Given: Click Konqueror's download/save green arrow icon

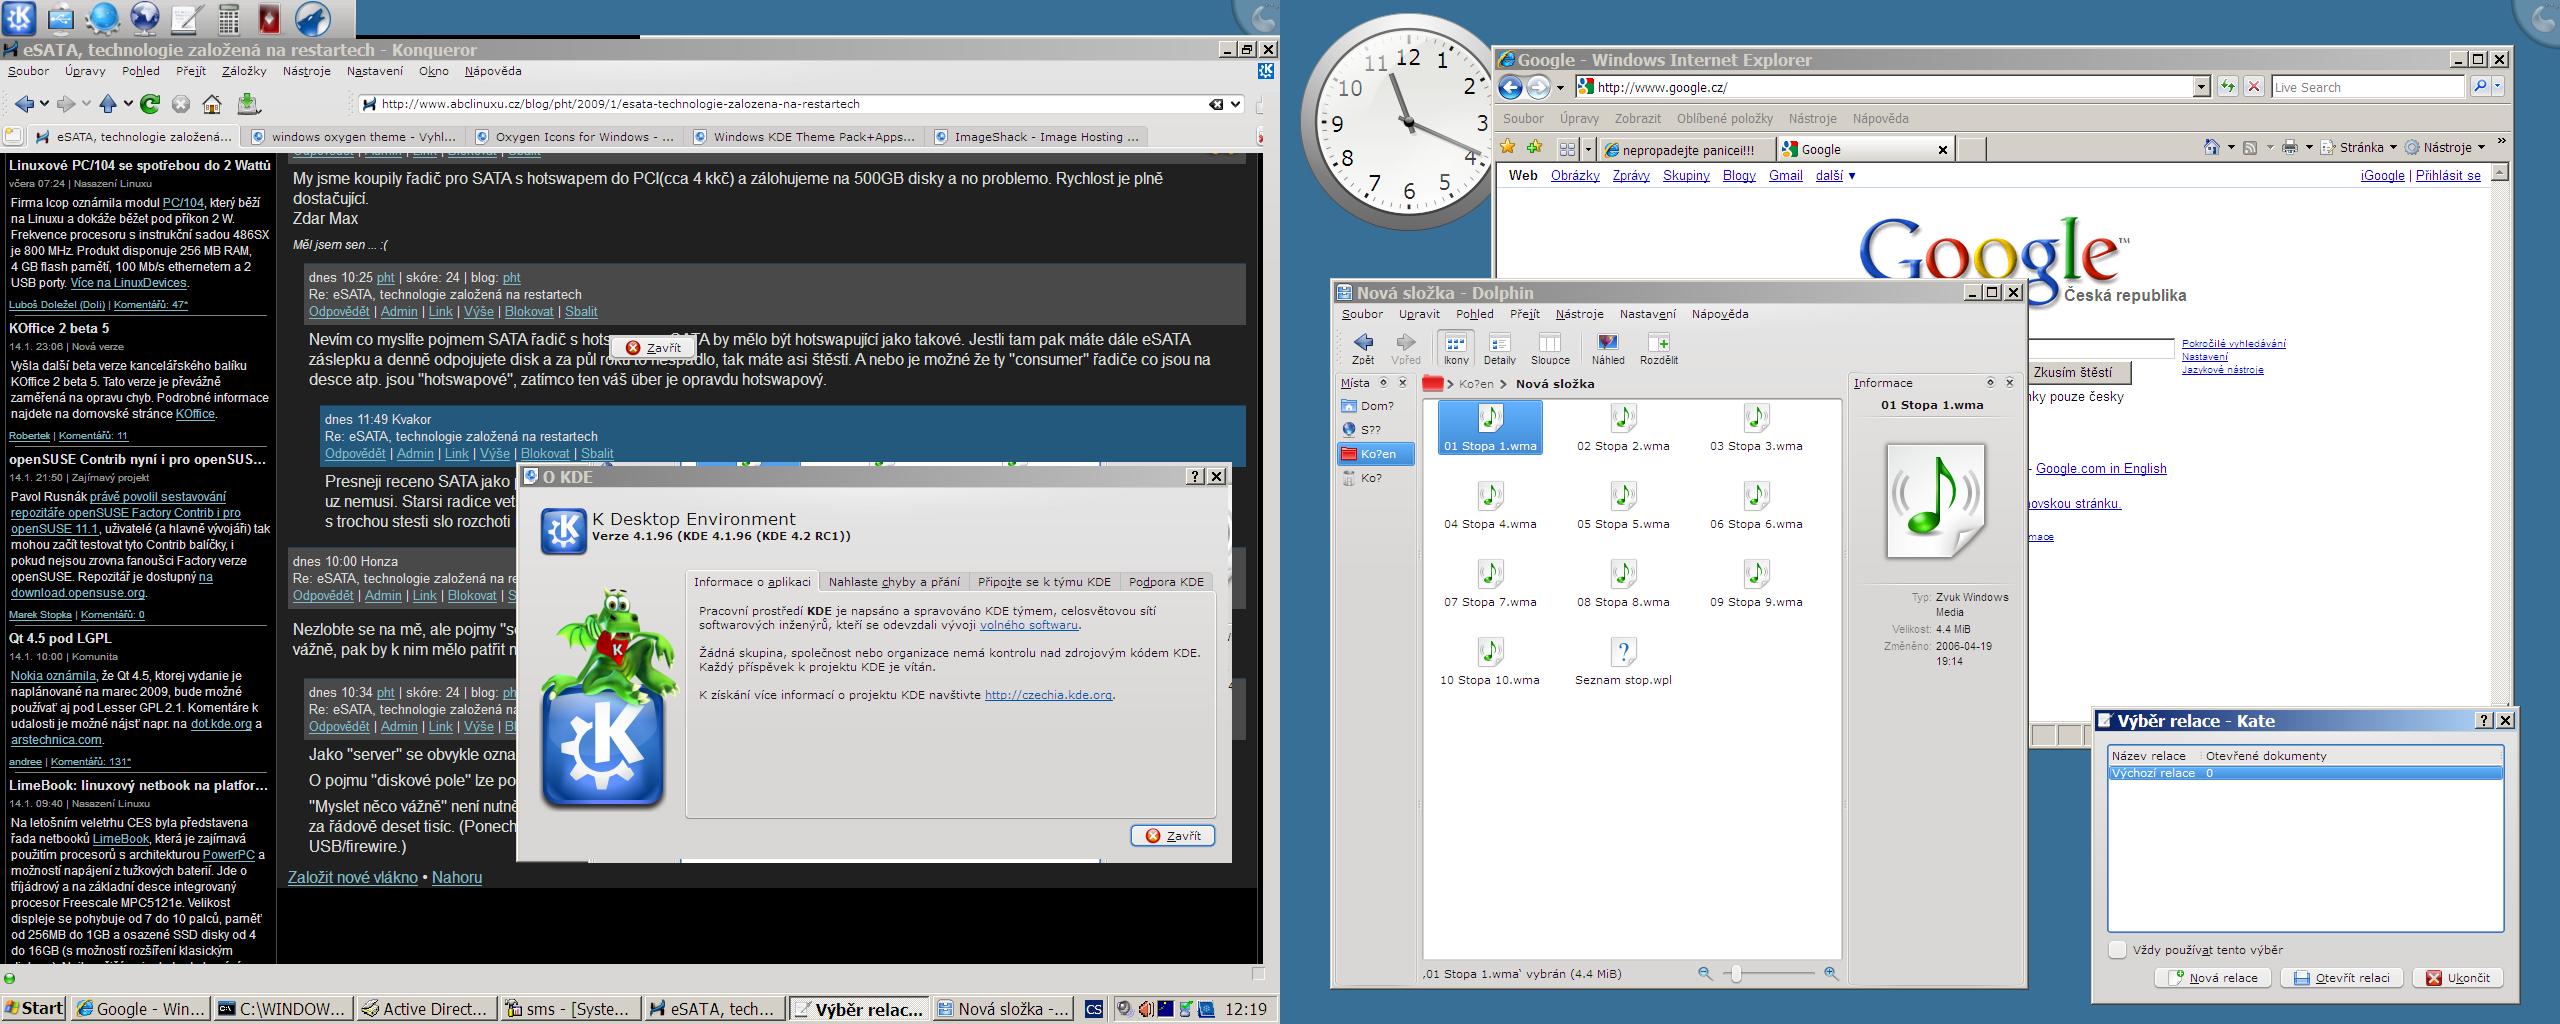Looking at the screenshot, I should 249,103.
